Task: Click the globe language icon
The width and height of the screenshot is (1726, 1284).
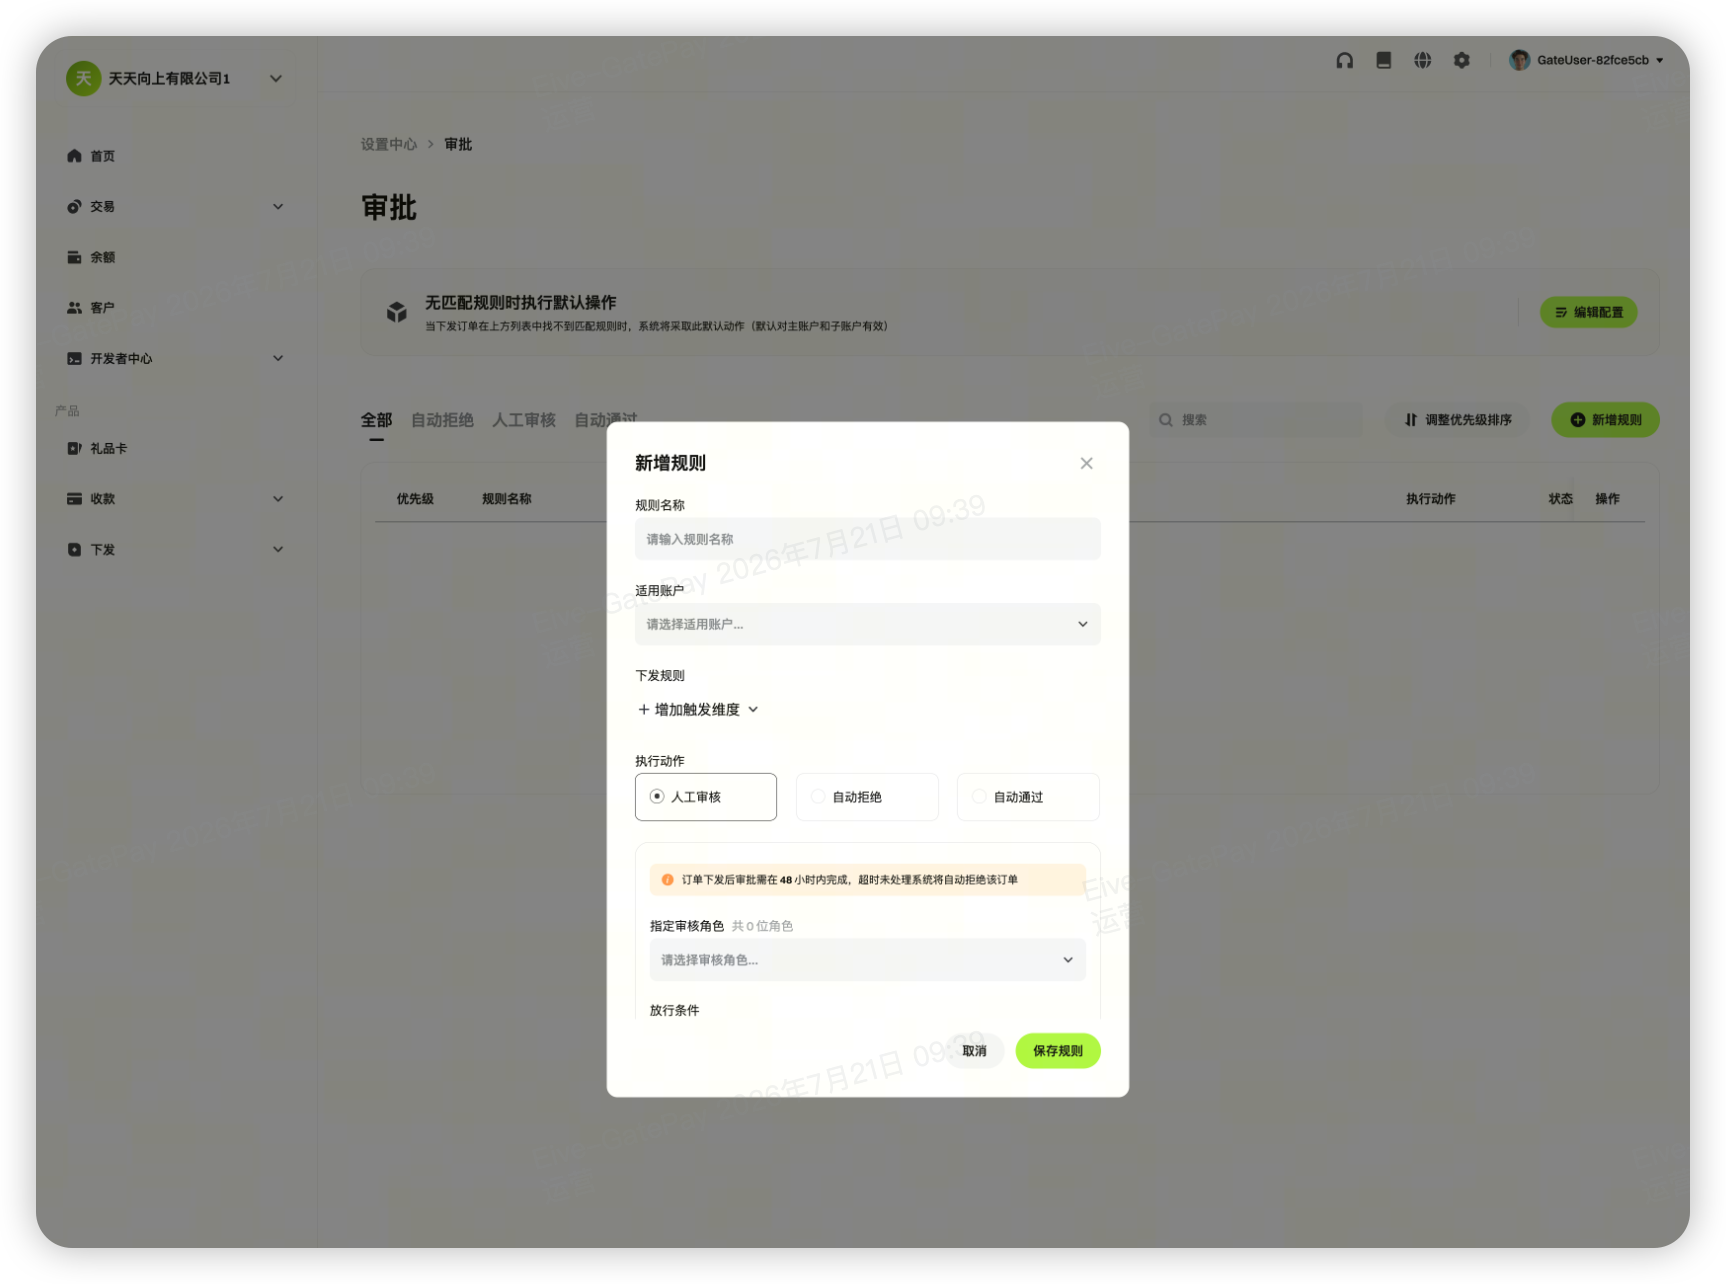Action: click(x=1422, y=60)
